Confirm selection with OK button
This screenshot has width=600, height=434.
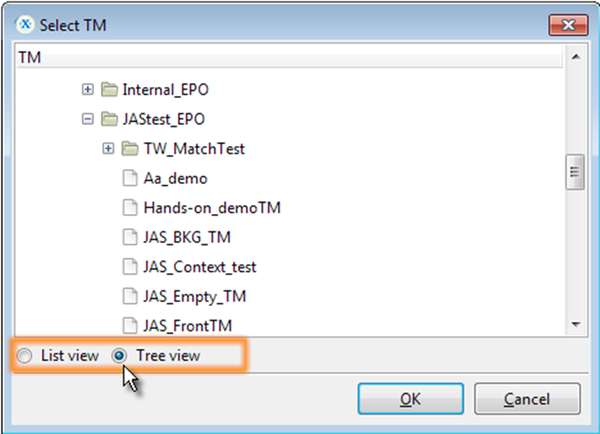pyautogui.click(x=410, y=399)
